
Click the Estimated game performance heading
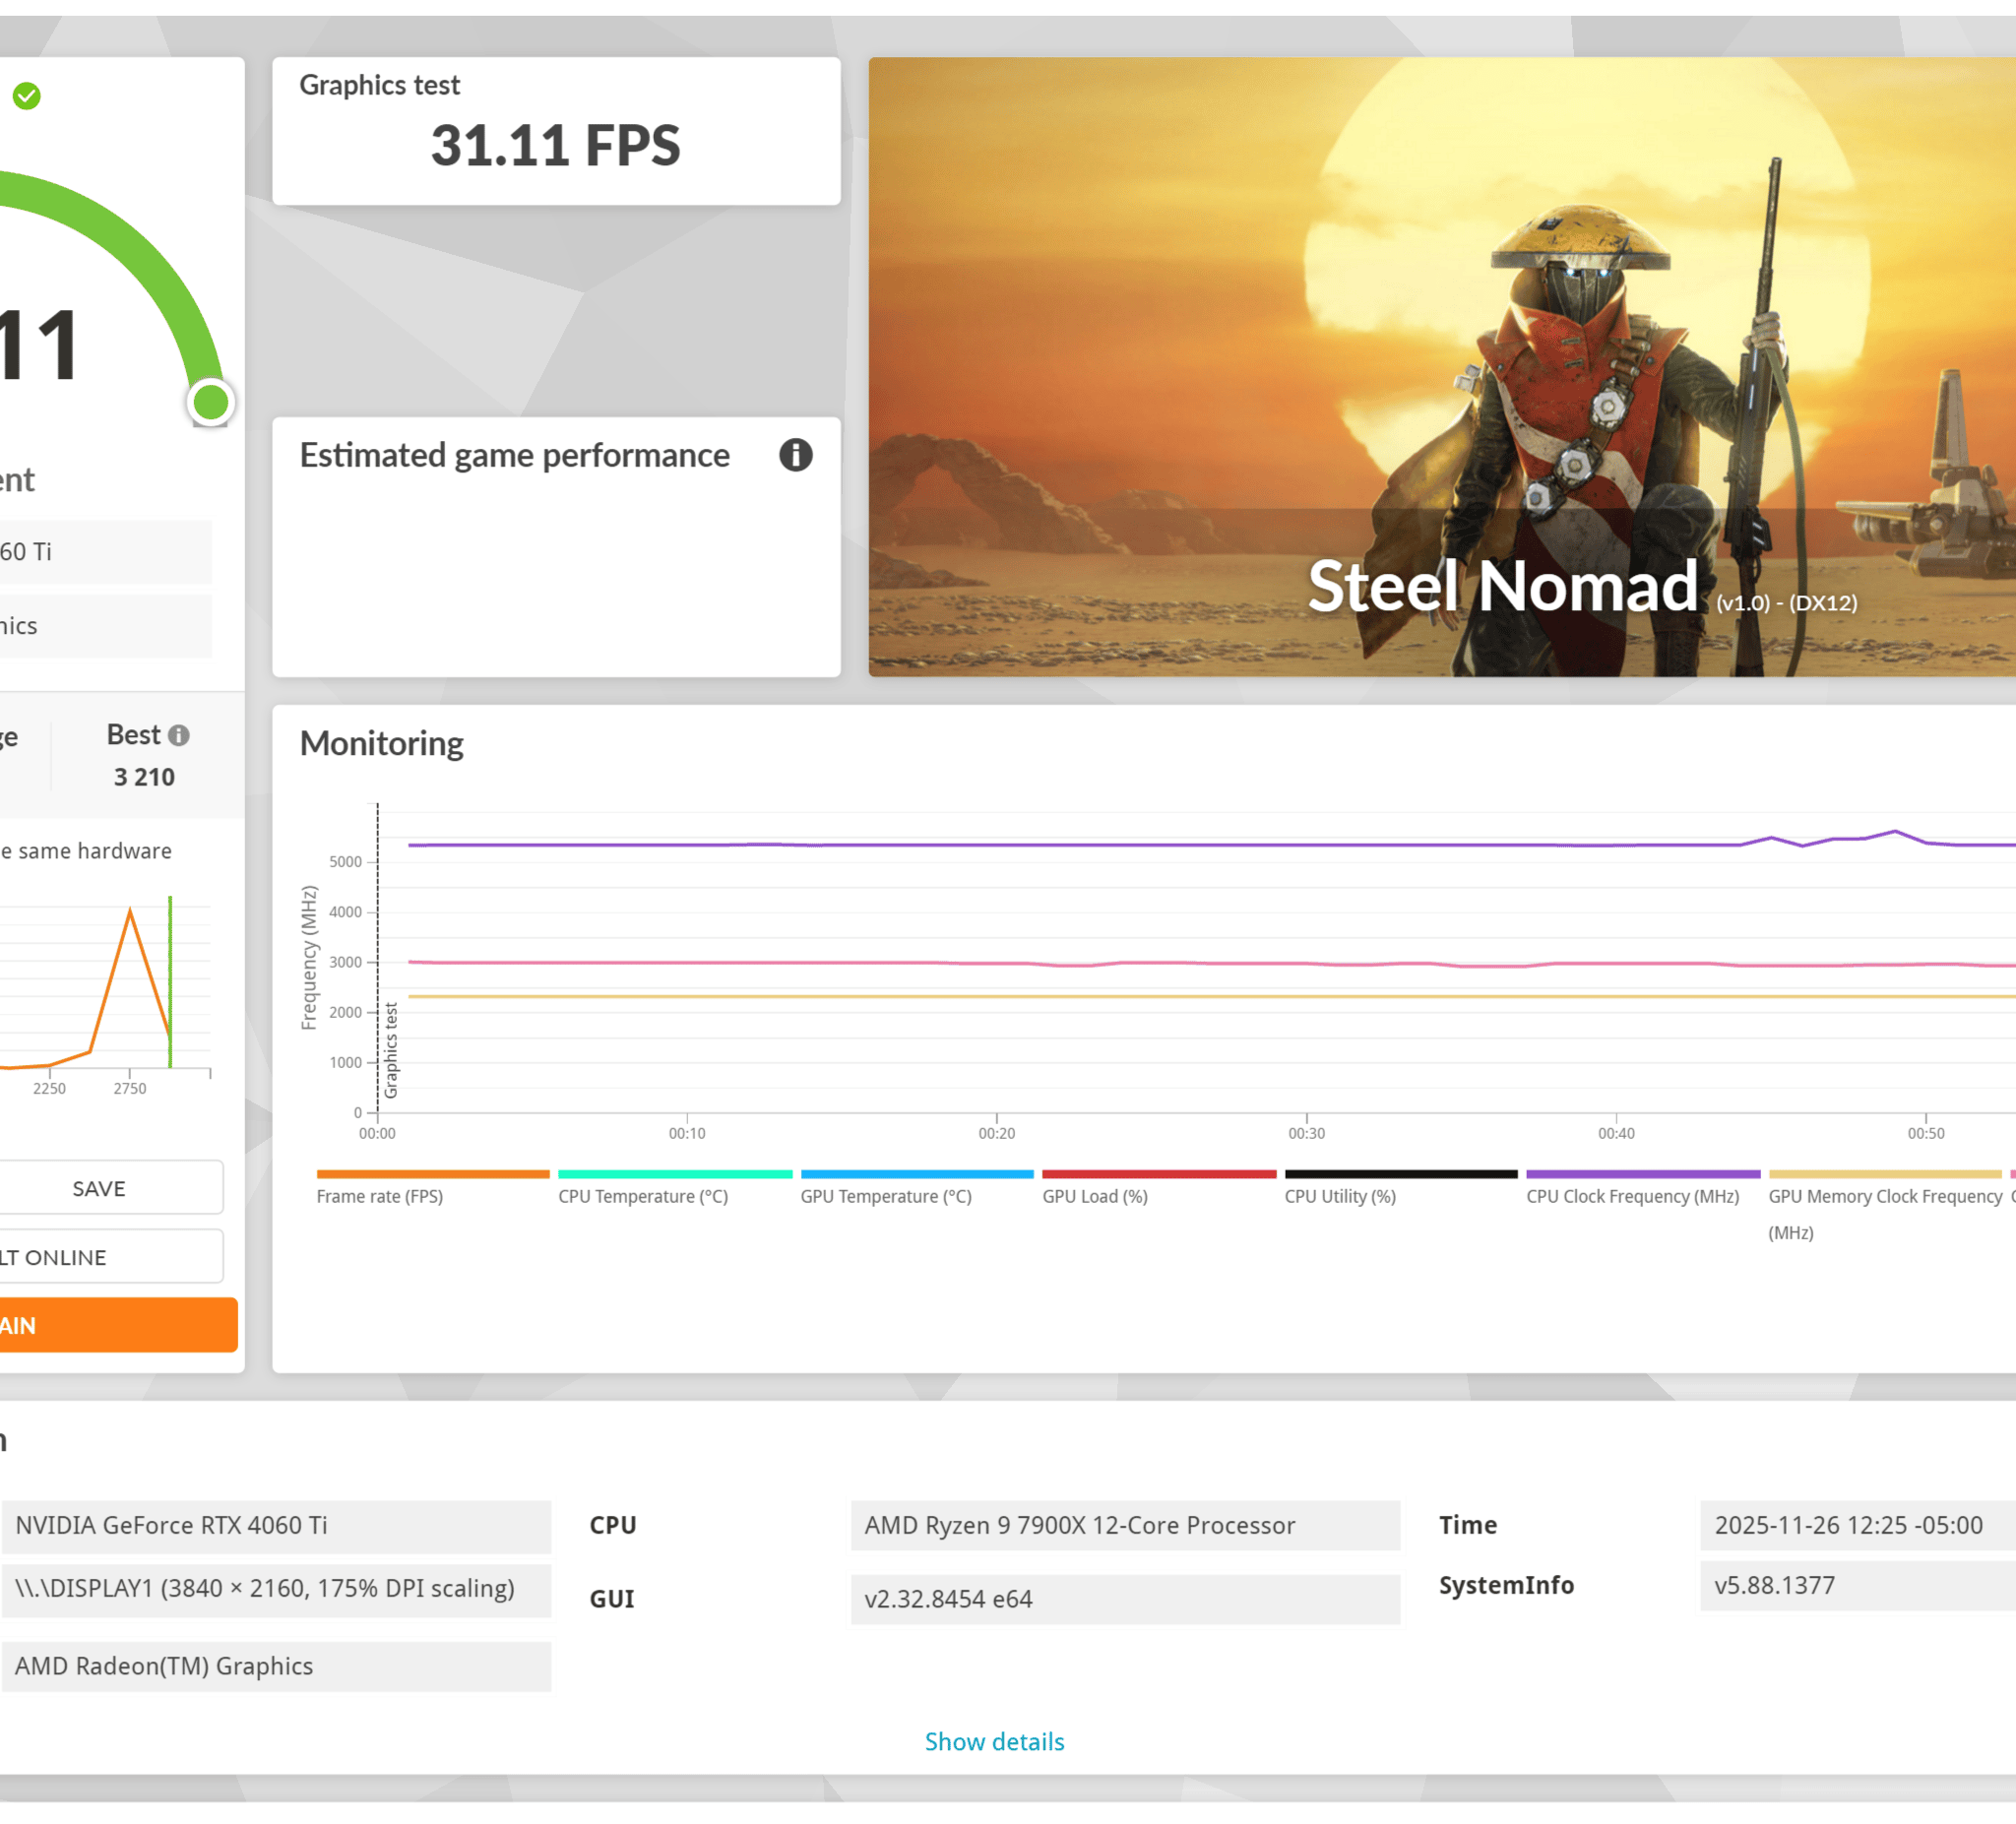click(514, 456)
